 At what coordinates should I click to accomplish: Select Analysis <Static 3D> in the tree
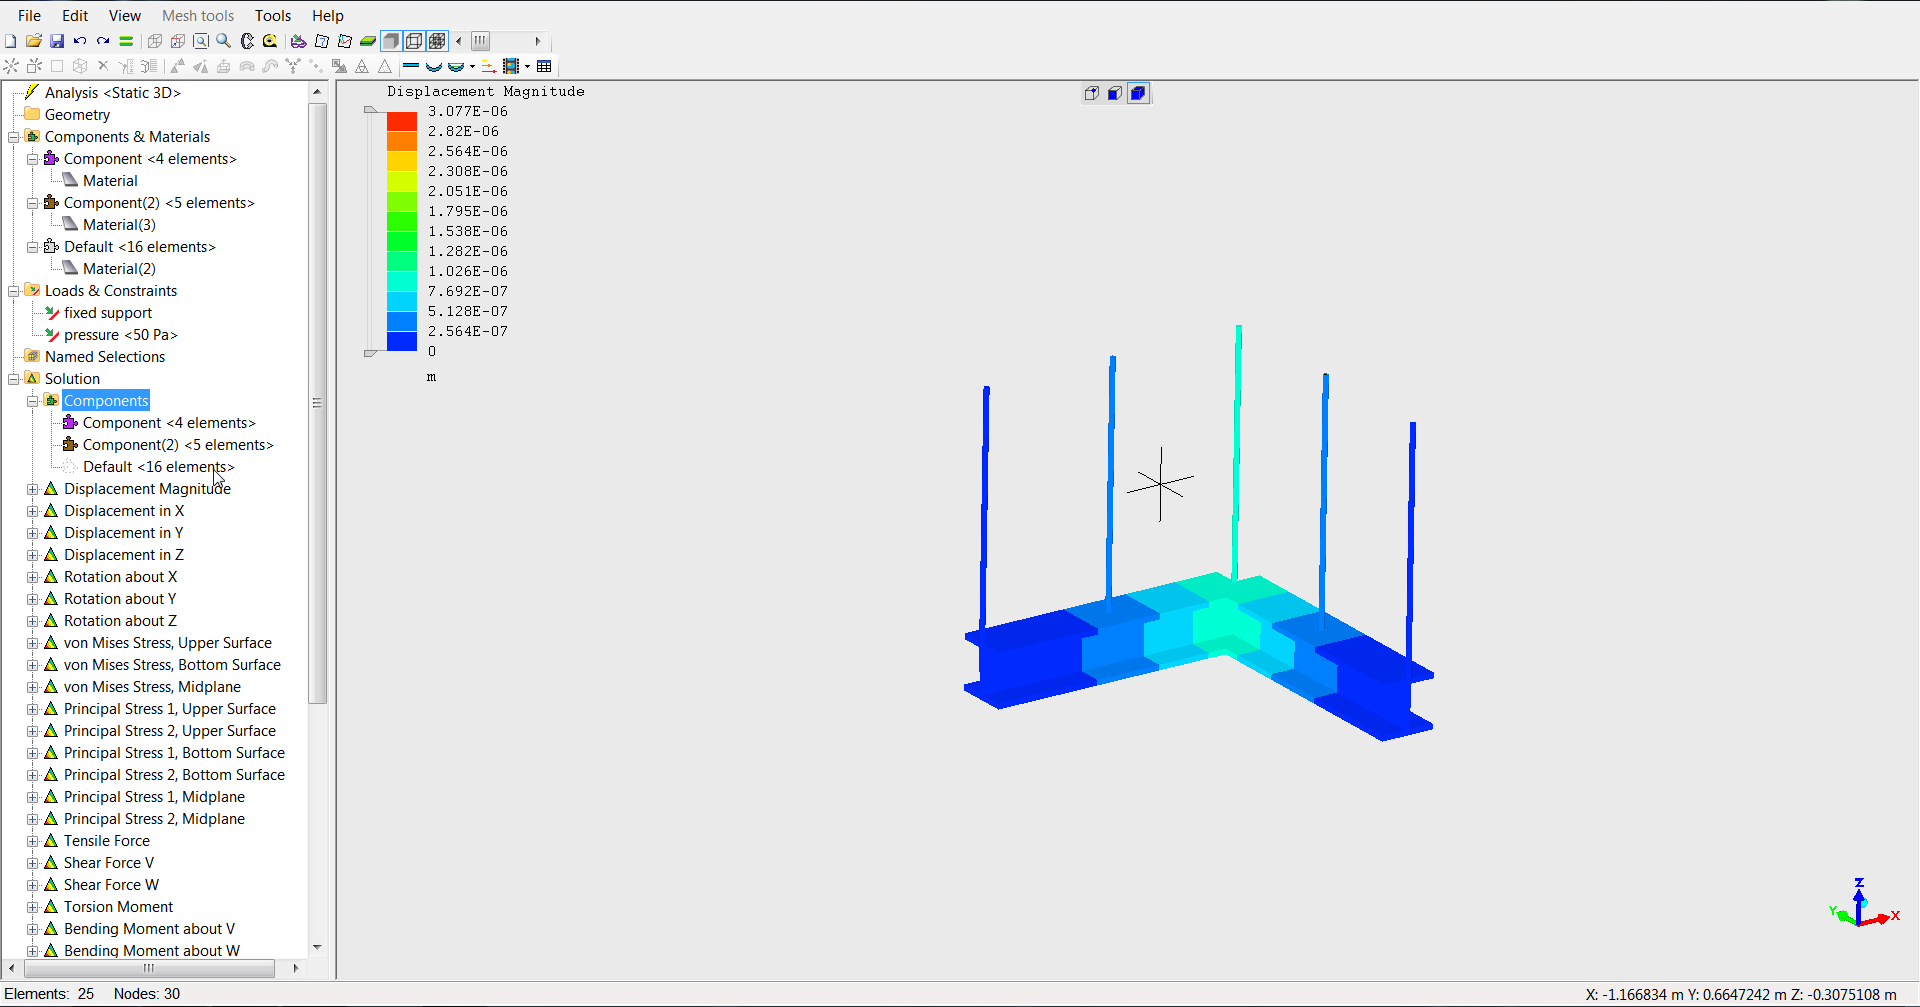113,93
